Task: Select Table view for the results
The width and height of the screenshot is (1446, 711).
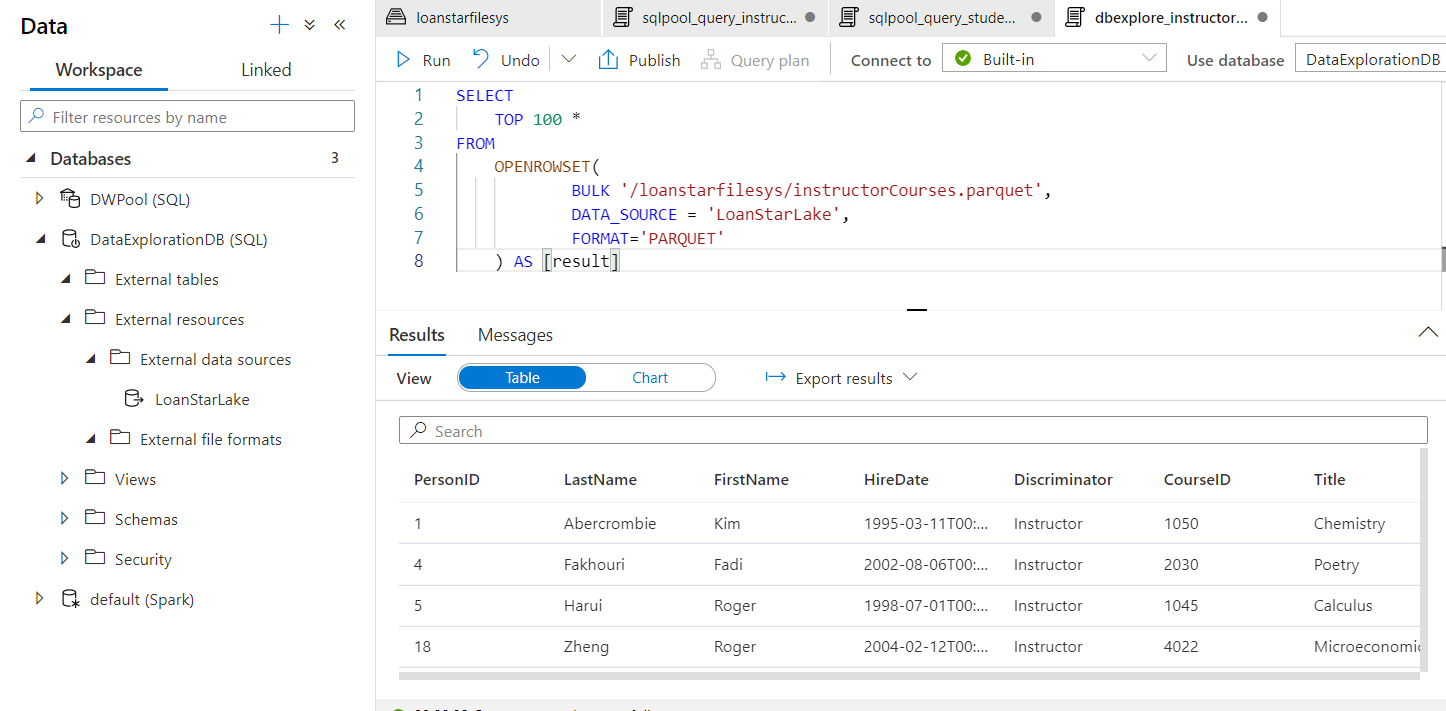Action: click(521, 378)
